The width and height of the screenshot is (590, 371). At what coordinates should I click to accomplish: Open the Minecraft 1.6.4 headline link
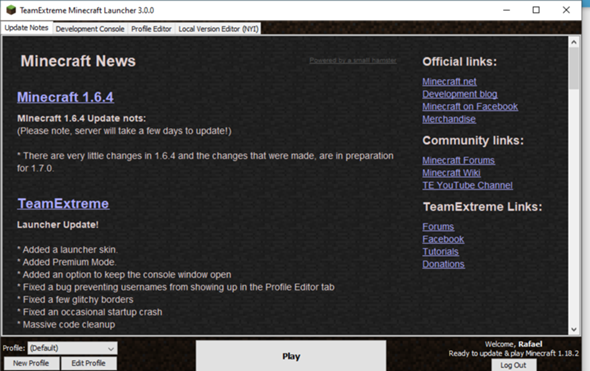click(65, 97)
